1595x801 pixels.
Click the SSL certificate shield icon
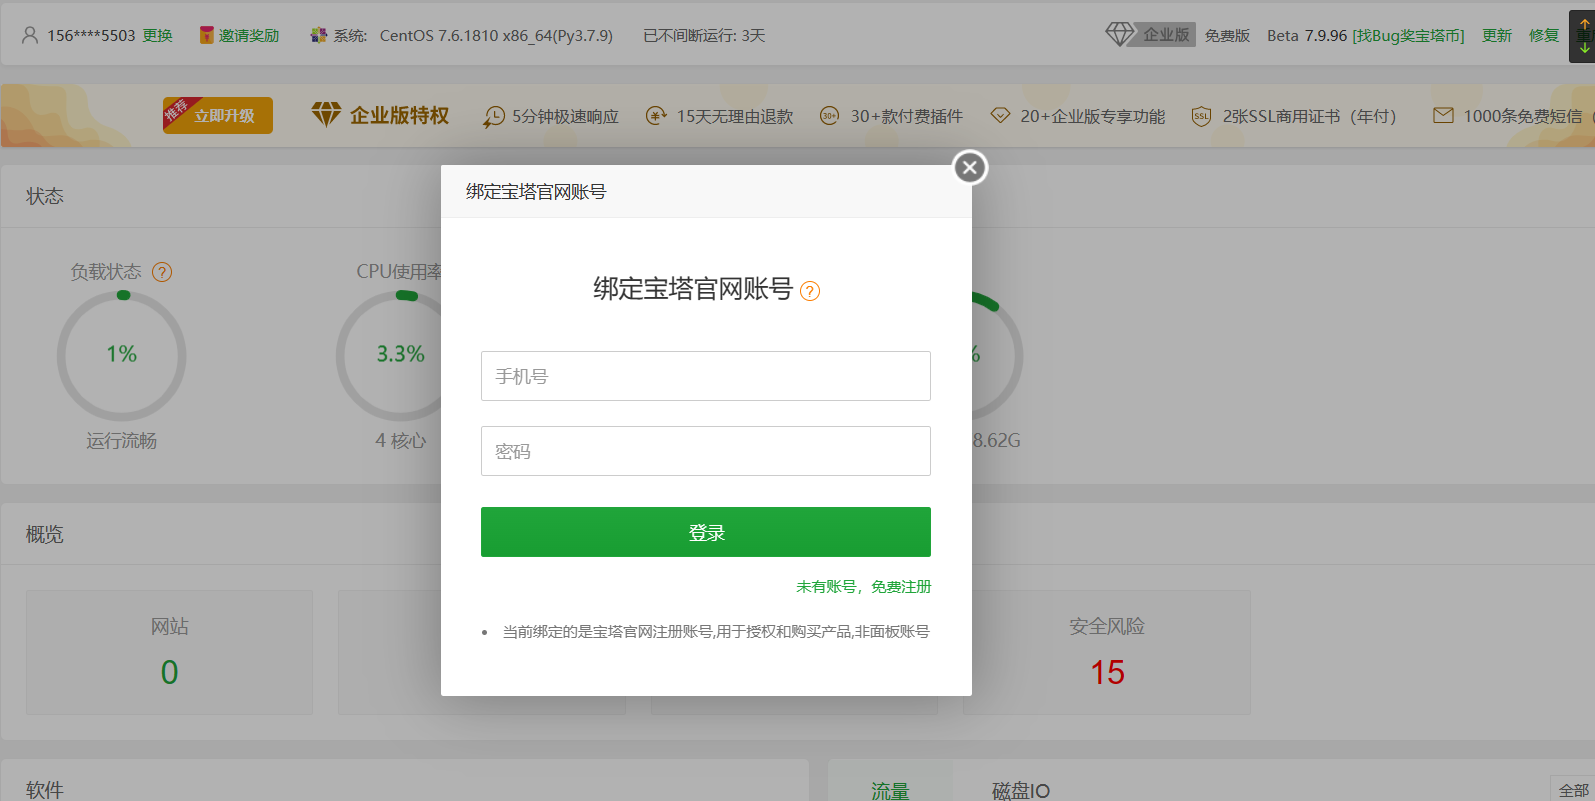point(1201,117)
